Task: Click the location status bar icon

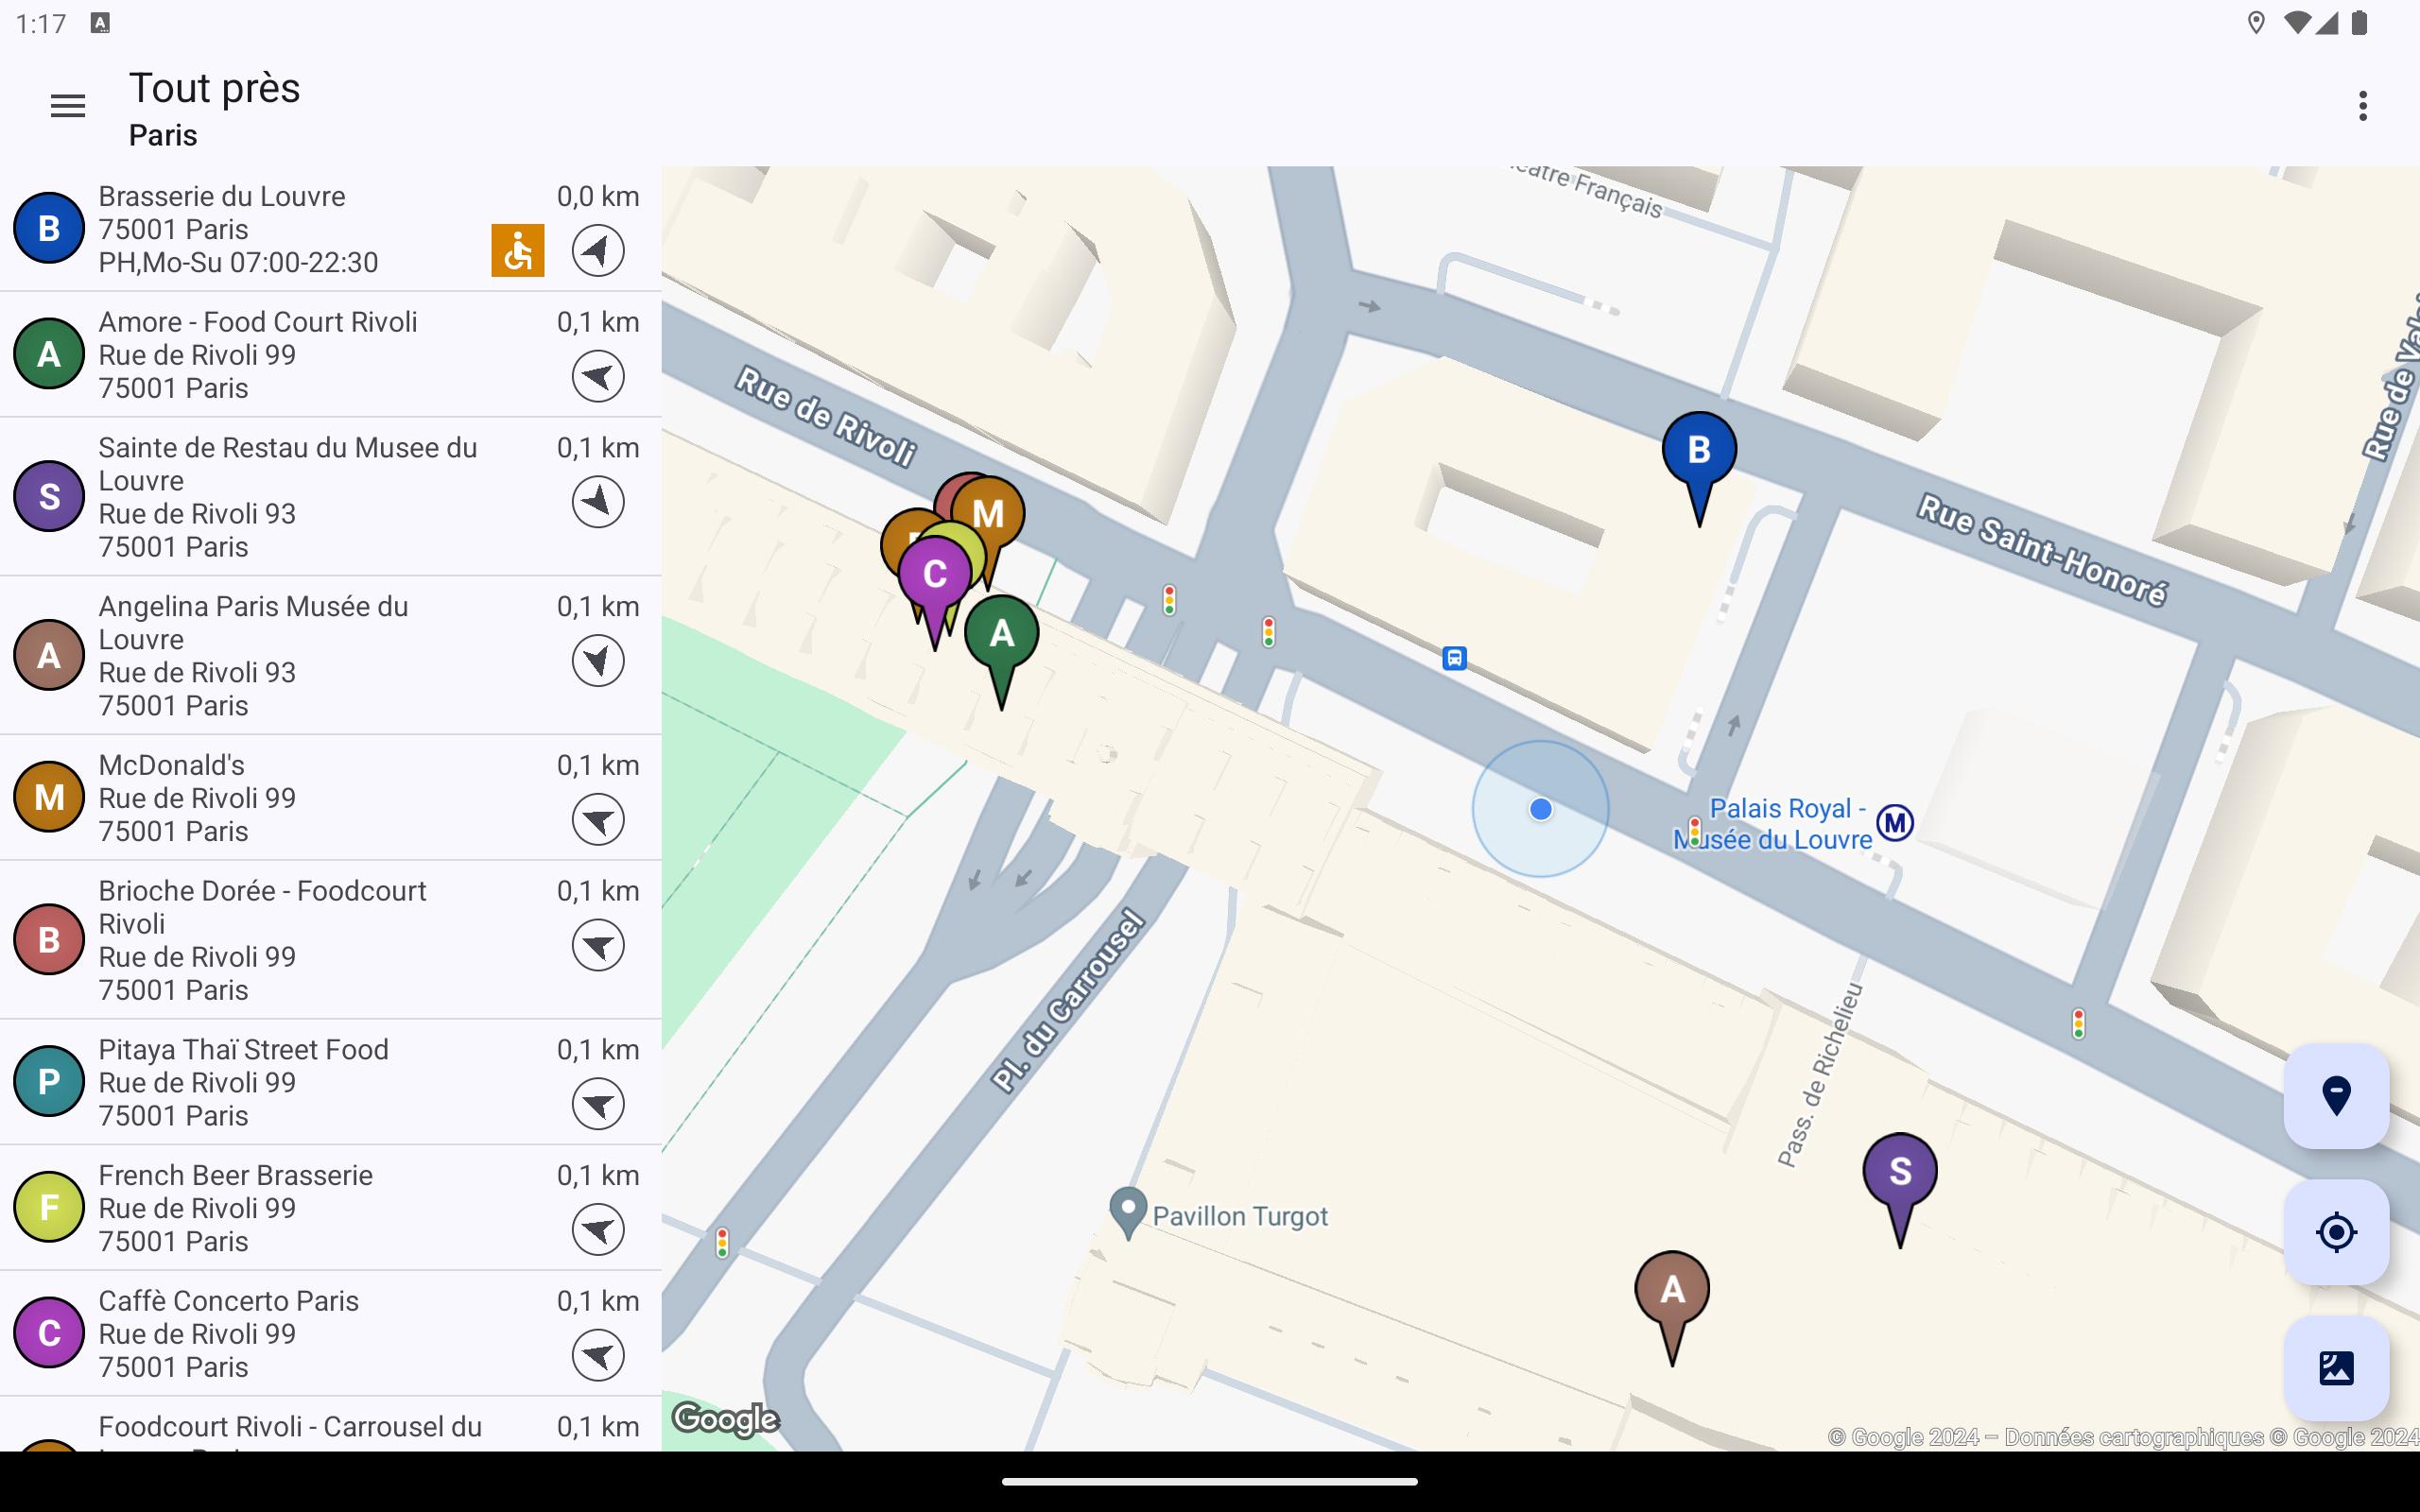Action: tap(2256, 23)
